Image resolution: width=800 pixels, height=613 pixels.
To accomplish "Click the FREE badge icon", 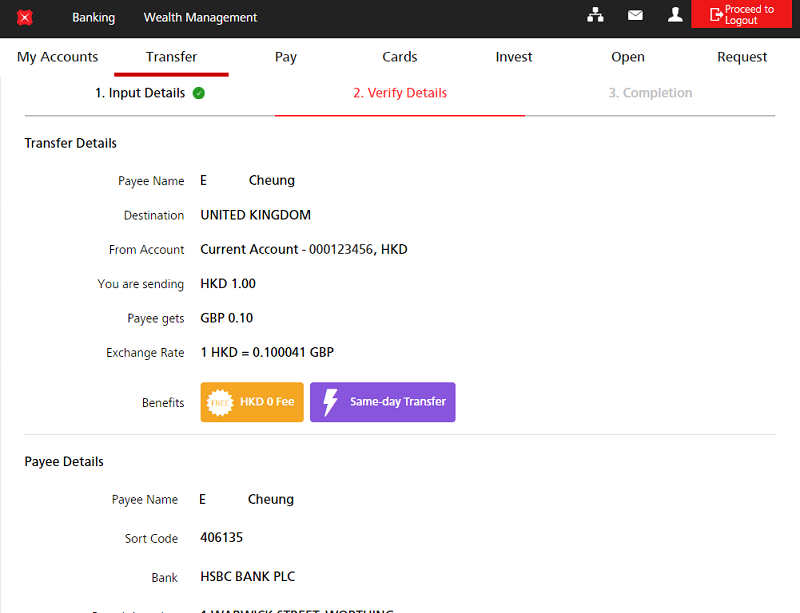I will coord(219,402).
